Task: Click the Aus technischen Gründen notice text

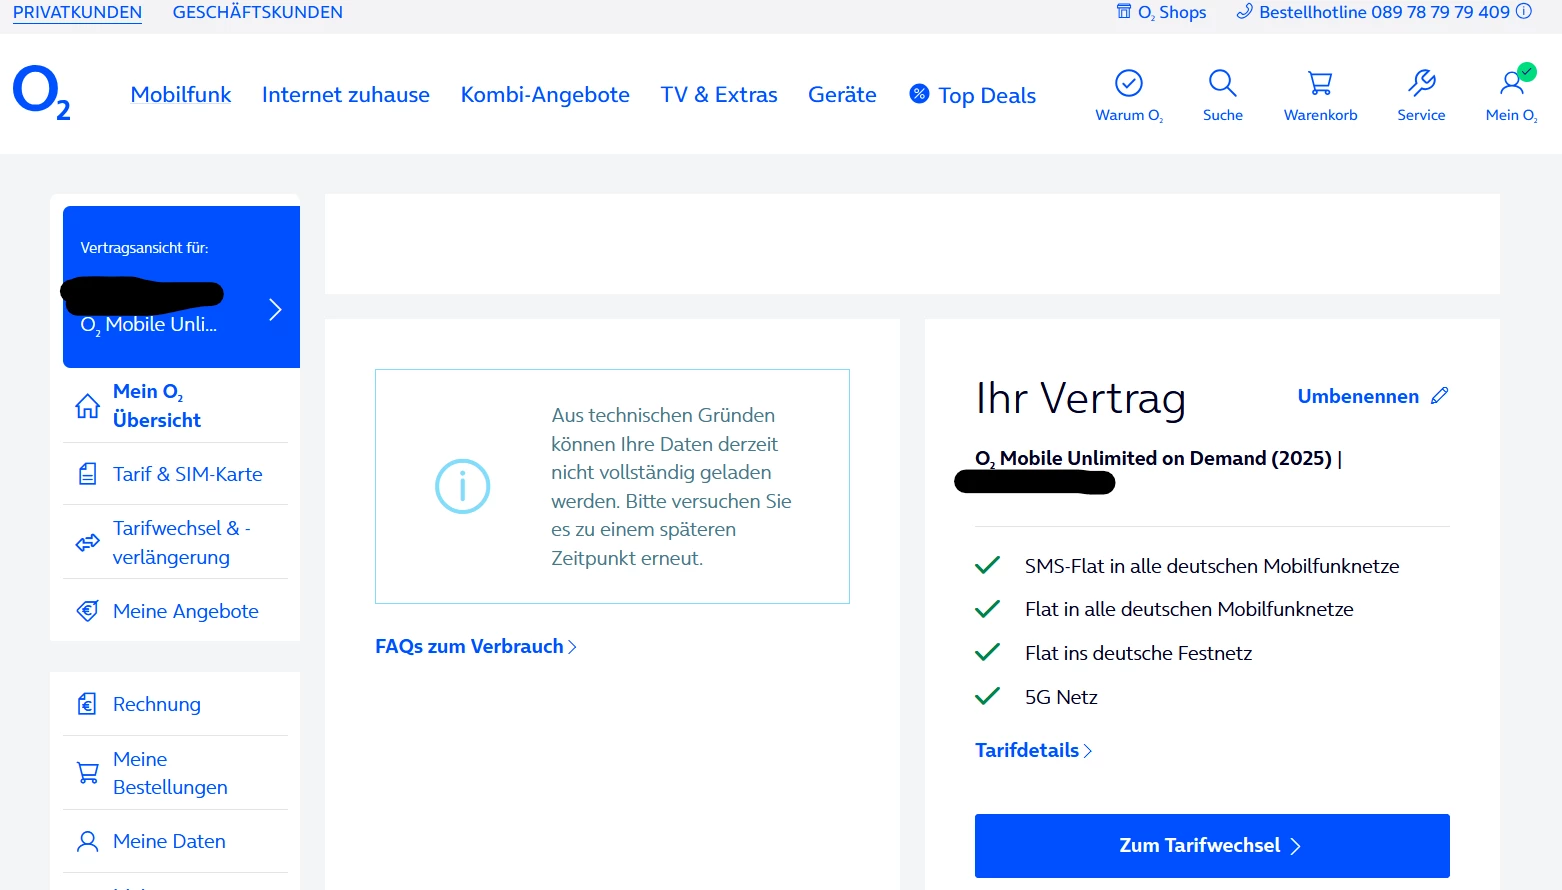Action: point(671,486)
